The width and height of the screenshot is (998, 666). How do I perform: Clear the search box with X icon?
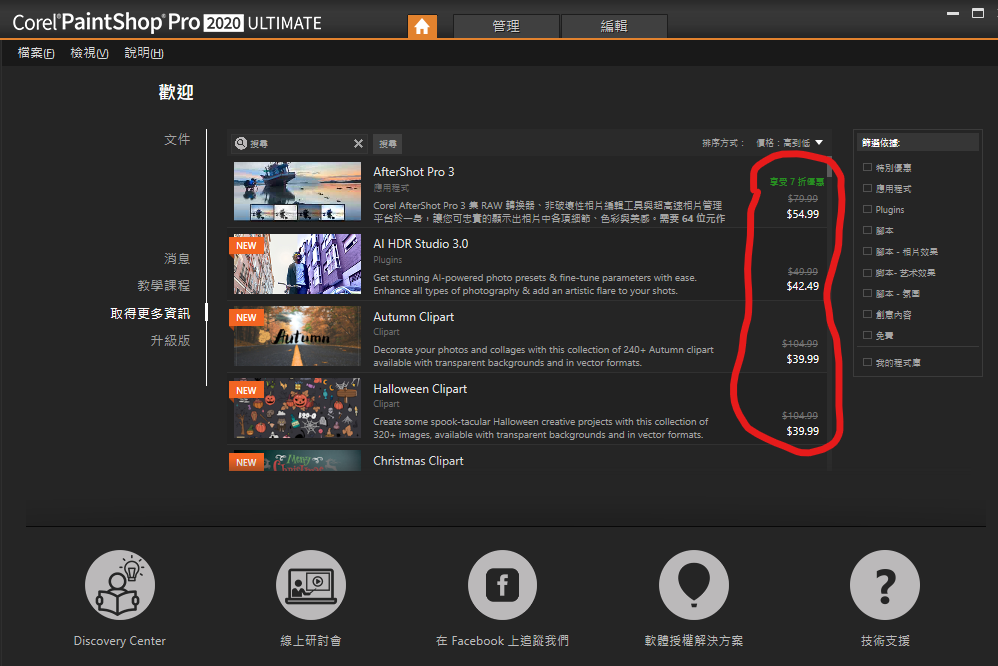(x=358, y=144)
